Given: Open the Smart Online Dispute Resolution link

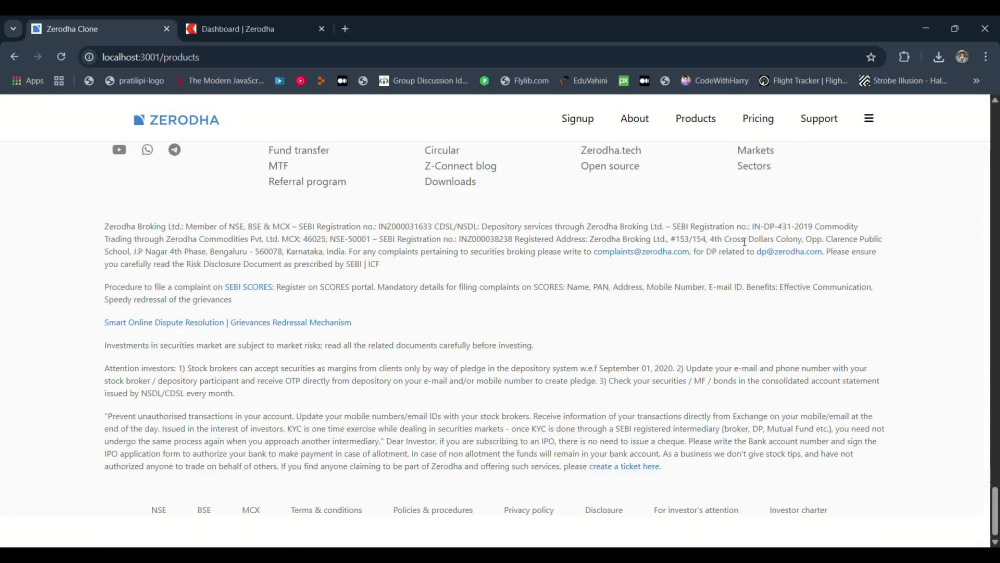Looking at the screenshot, I should click(x=164, y=323).
